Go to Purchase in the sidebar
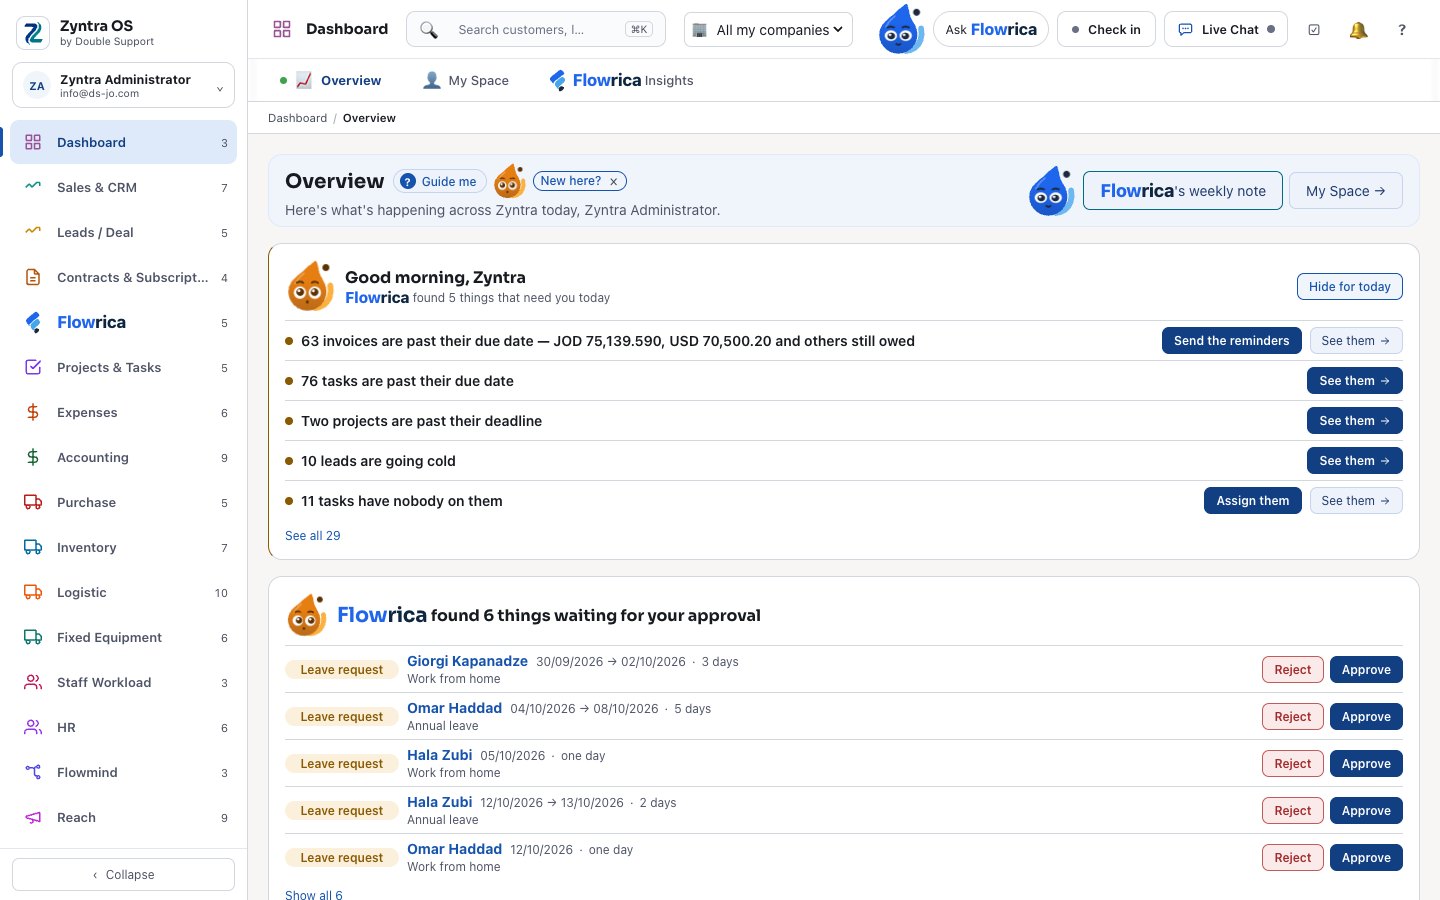 [x=124, y=502]
